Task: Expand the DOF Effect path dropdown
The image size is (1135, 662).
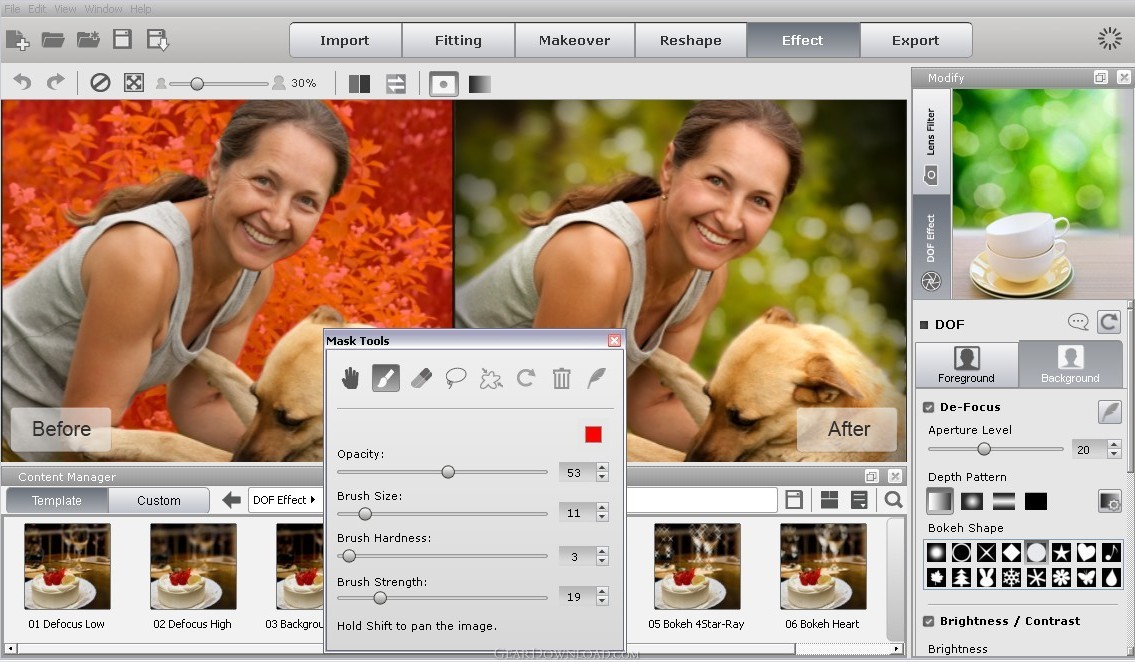Action: 284,500
